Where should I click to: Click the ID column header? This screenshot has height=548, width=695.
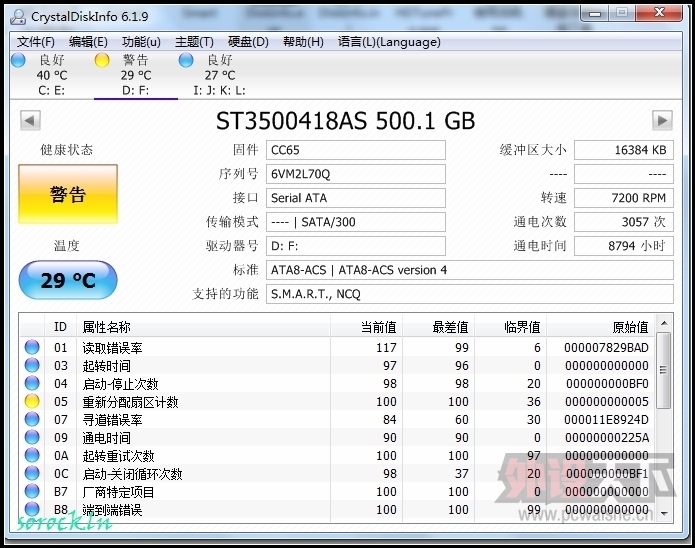[60, 327]
